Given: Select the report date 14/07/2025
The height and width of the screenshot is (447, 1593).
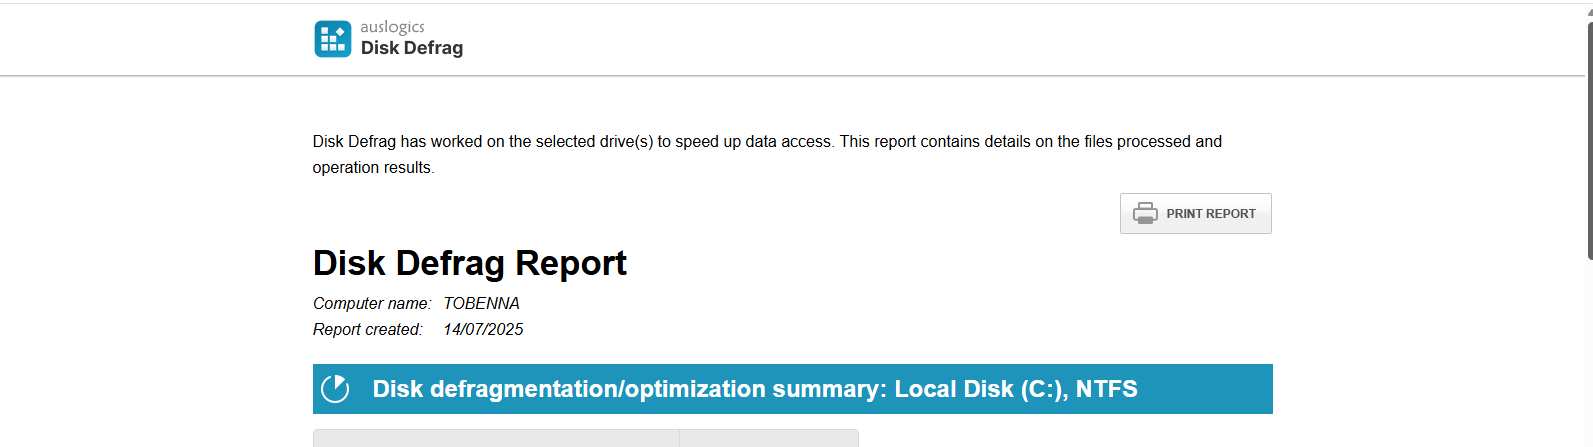Looking at the screenshot, I should [483, 329].
